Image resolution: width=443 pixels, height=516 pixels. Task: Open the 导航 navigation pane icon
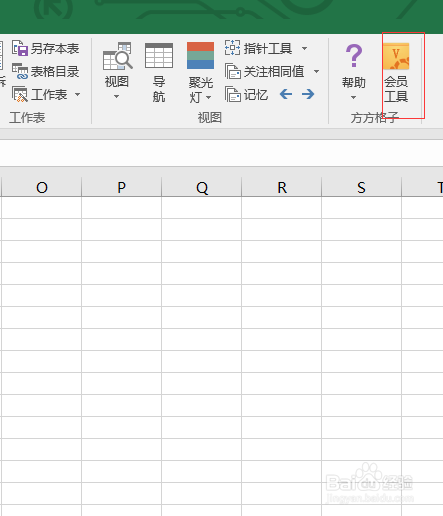[x=159, y=56]
